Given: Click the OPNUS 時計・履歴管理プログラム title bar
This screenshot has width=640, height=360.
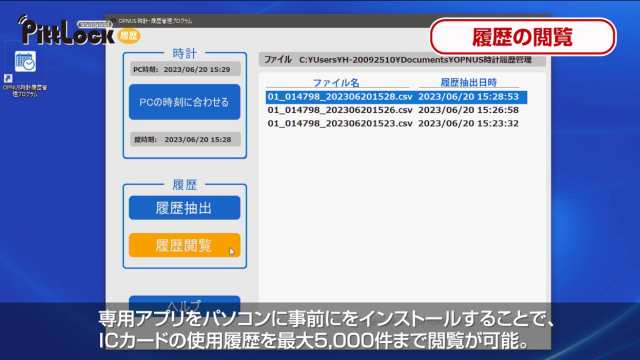Looking at the screenshot, I should tap(328, 21).
